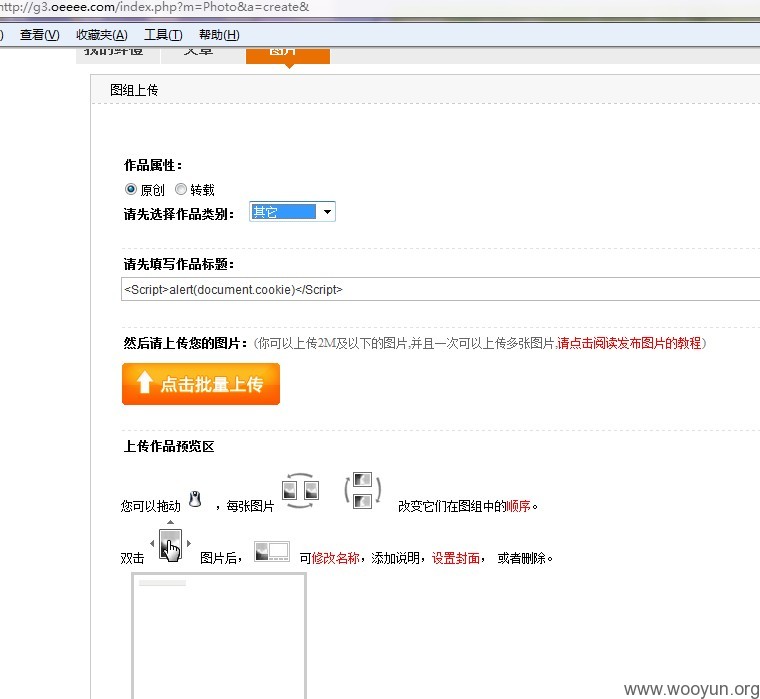Select the 原创 radio button

pyautogui.click(x=130, y=189)
